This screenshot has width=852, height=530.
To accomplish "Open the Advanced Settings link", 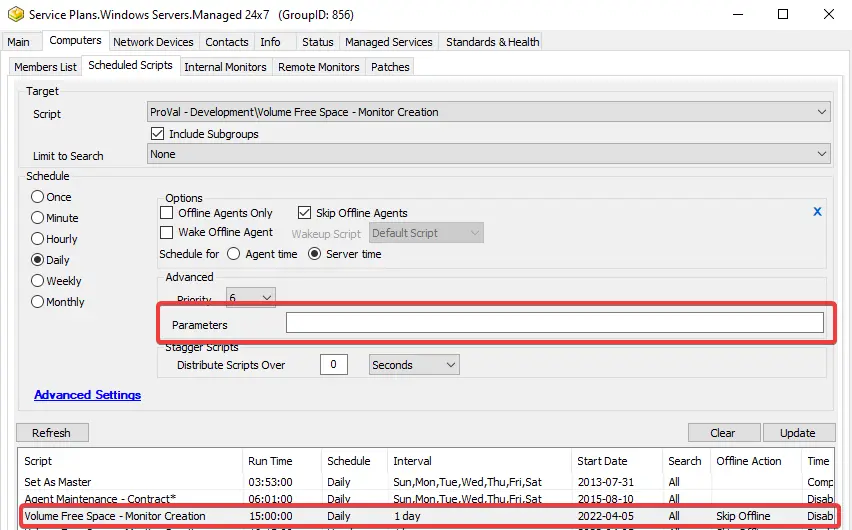I will pyautogui.click(x=87, y=395).
